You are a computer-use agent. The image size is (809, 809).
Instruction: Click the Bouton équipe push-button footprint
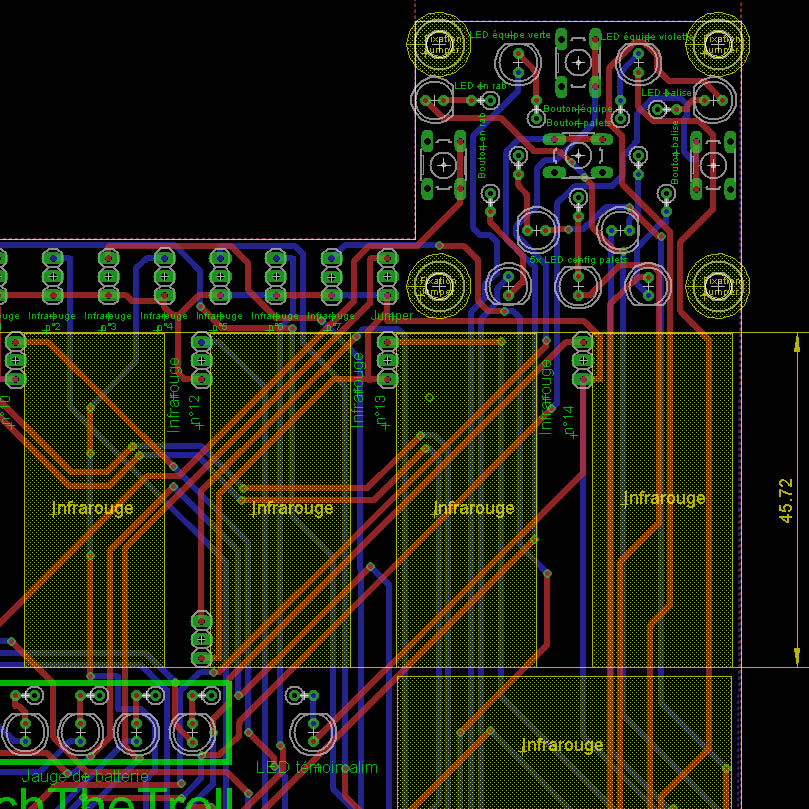click(577, 62)
